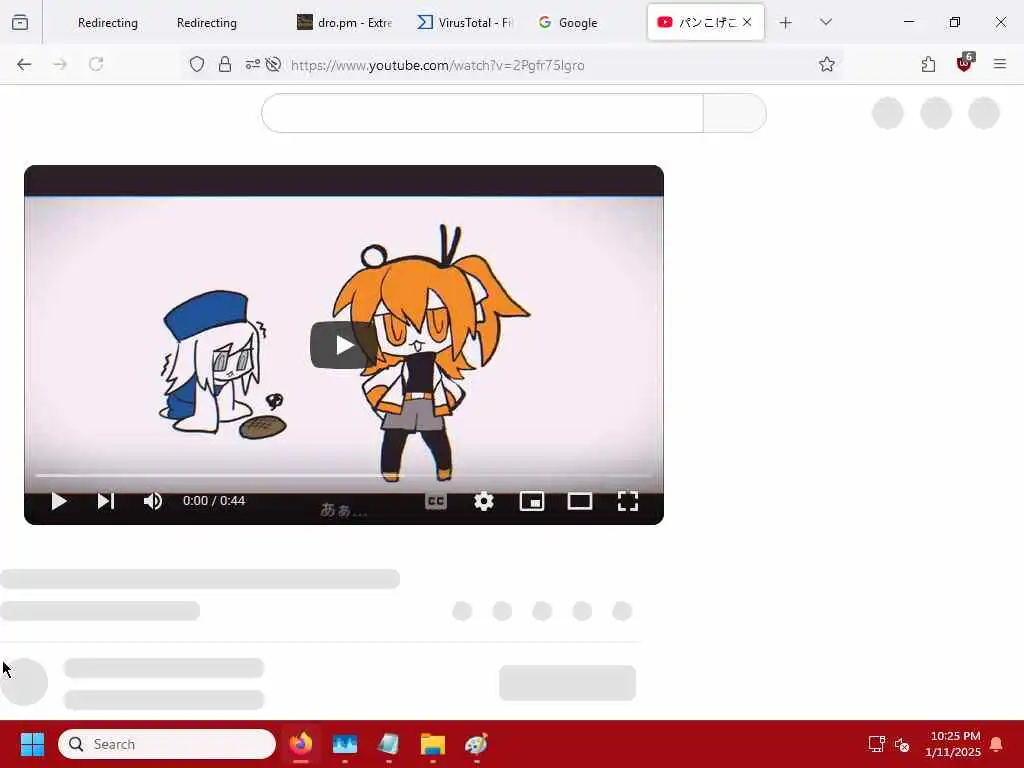This screenshot has height=768, width=1024.
Task: Open the Paint app in taskbar
Action: (476, 744)
